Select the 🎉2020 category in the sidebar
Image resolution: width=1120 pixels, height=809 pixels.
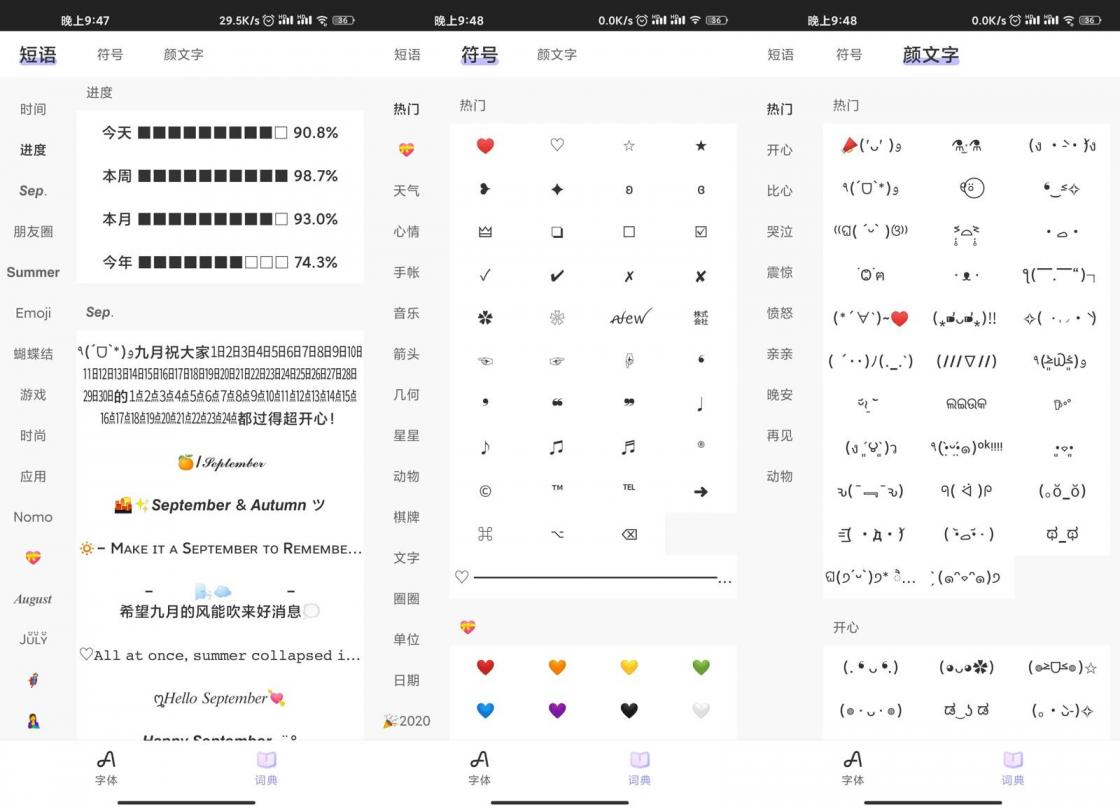pos(408,720)
